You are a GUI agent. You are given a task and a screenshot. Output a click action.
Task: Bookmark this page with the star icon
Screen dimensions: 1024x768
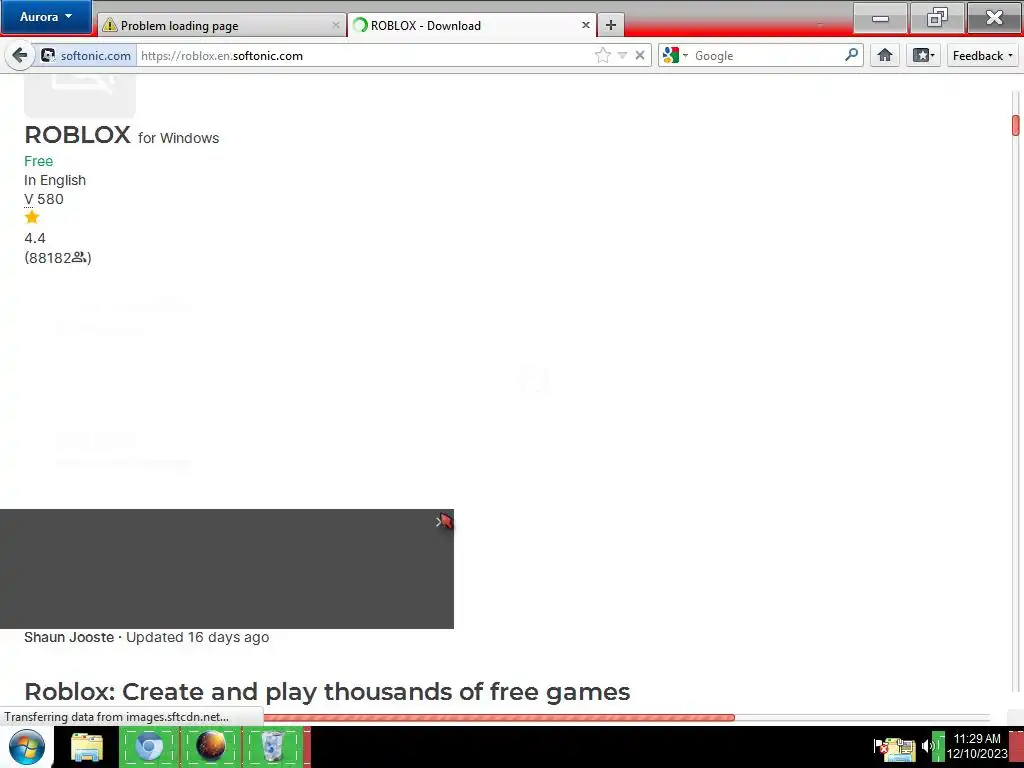(x=603, y=56)
